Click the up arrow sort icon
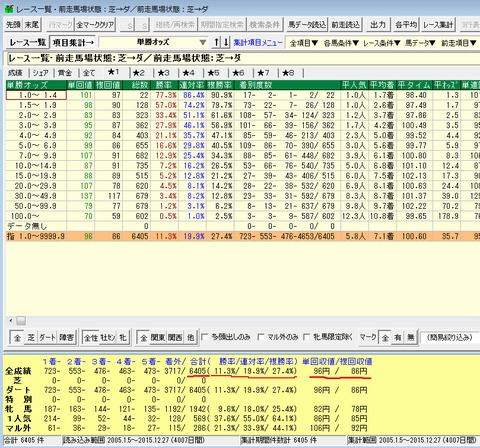The height and width of the screenshot is (448, 480). click(x=216, y=42)
